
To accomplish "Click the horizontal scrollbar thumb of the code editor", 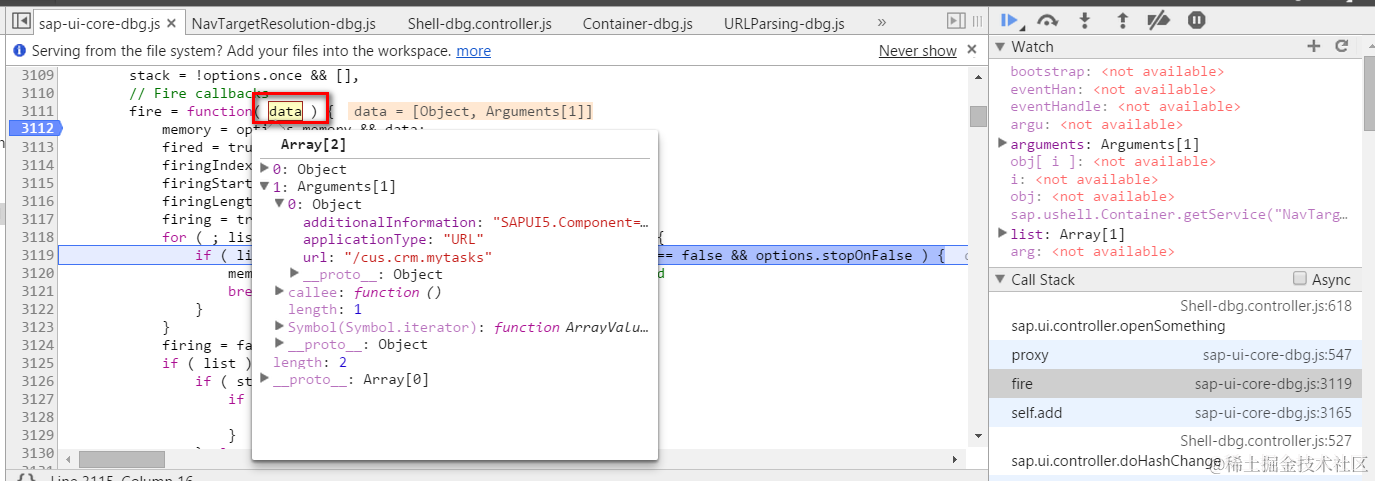I will coord(122,459).
